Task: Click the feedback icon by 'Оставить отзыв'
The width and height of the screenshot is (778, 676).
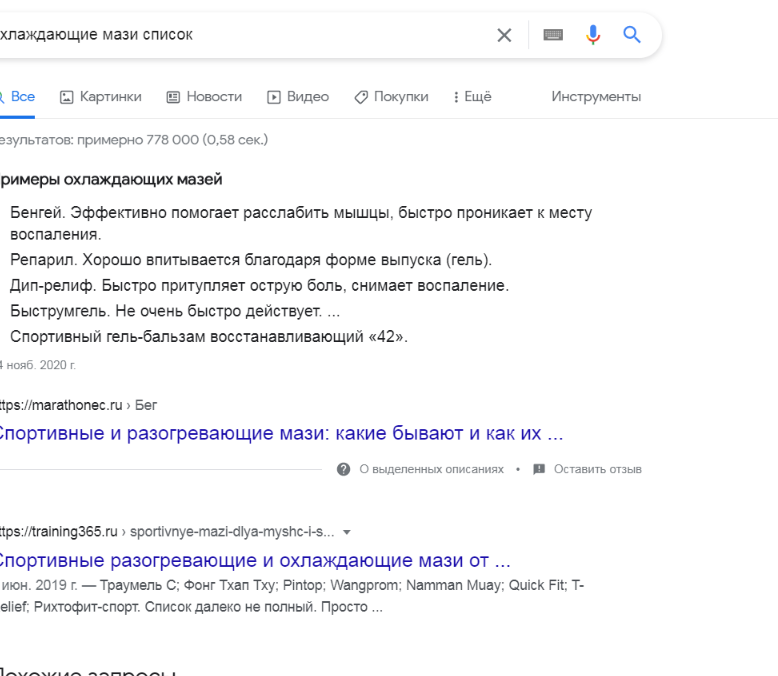Action: 539,469
